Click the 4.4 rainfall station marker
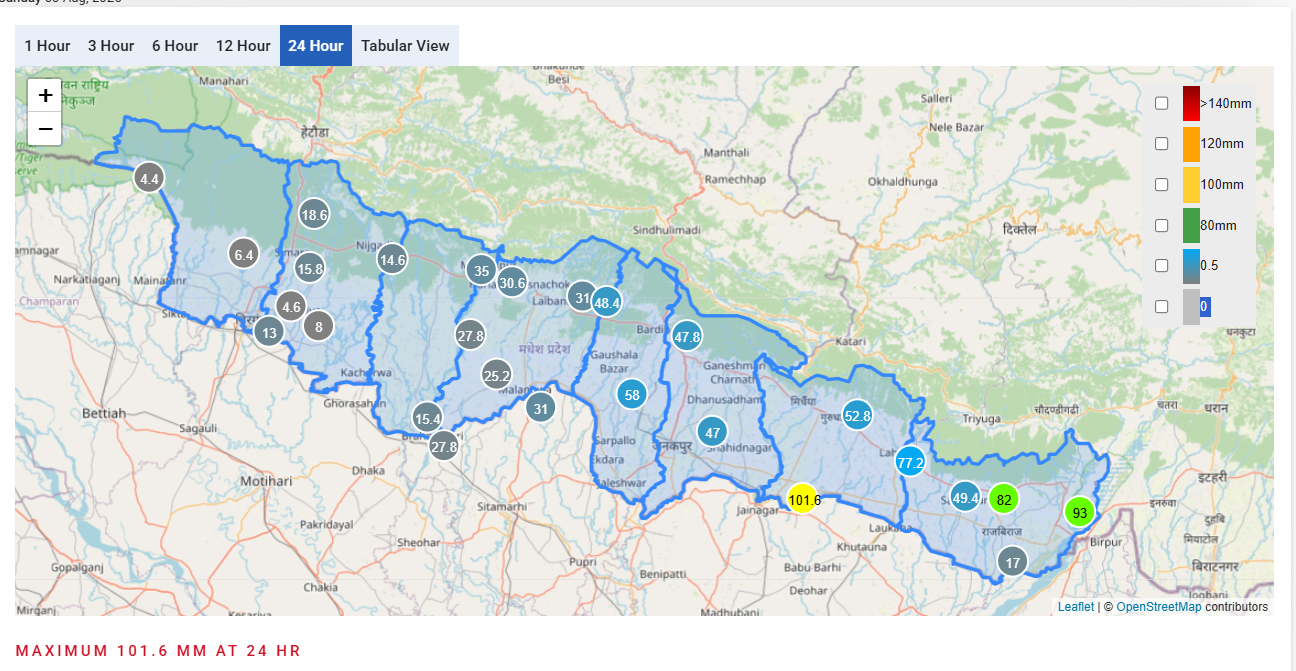The height and width of the screenshot is (671, 1296). click(x=149, y=179)
